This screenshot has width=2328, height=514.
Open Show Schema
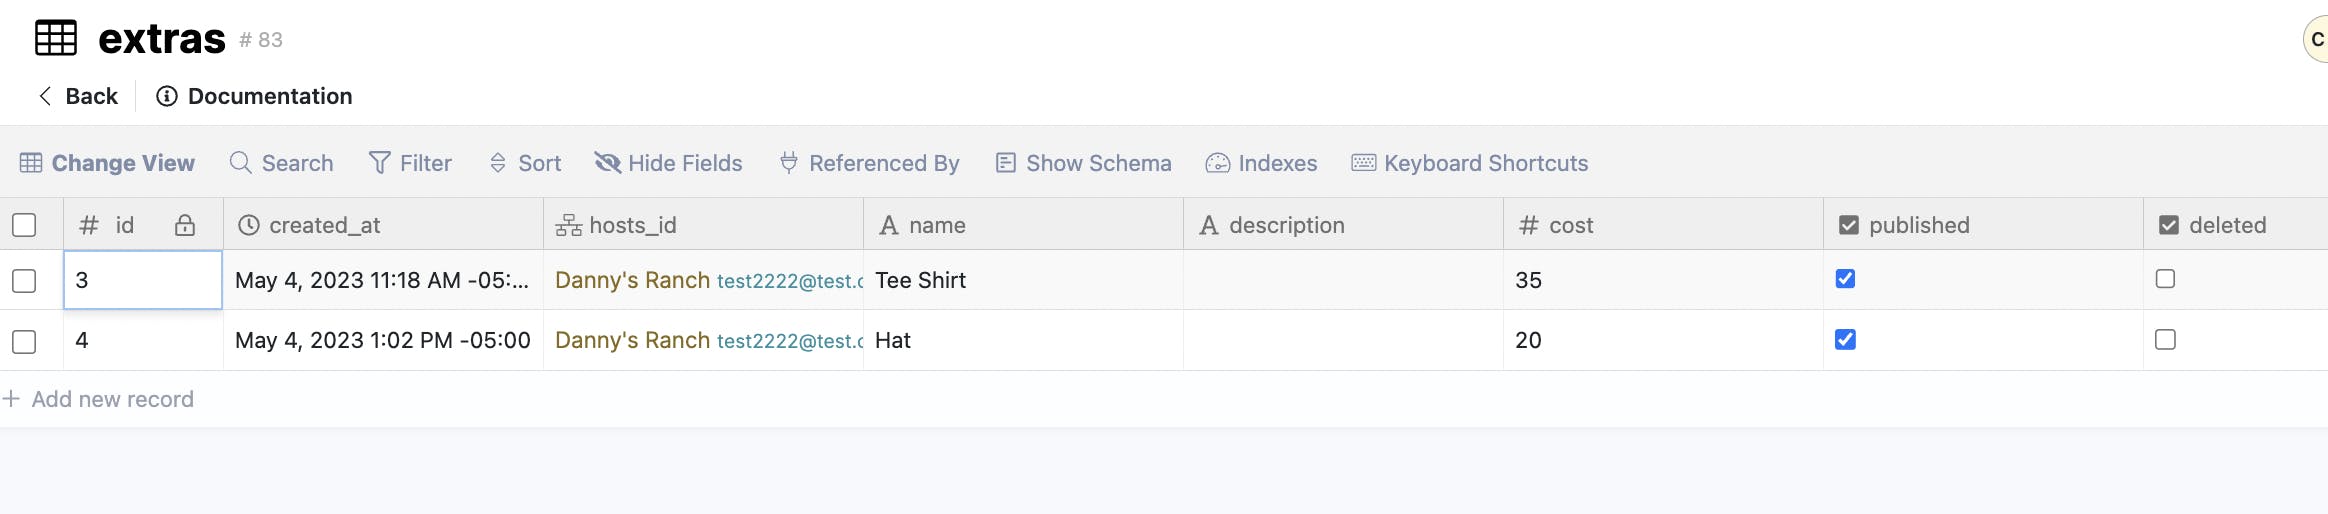coord(1083,163)
